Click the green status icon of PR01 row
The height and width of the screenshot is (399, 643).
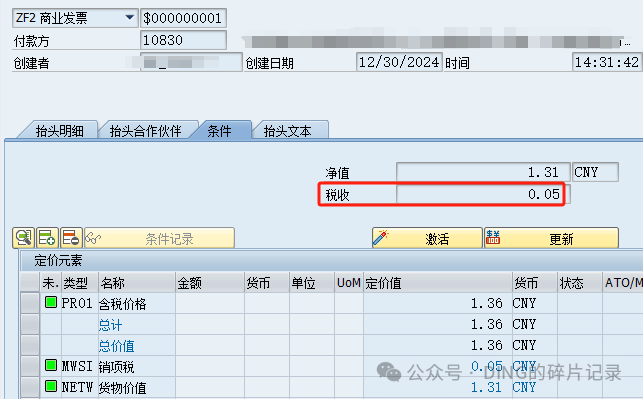coord(51,303)
